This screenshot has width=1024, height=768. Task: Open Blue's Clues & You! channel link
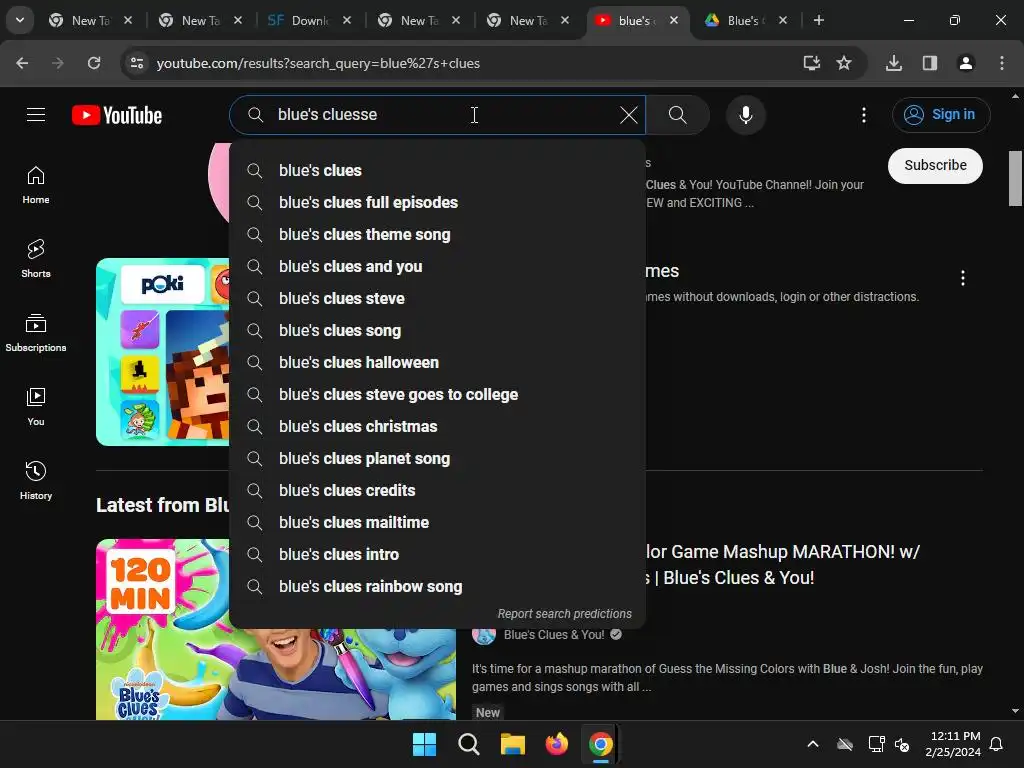pyautogui.click(x=554, y=635)
